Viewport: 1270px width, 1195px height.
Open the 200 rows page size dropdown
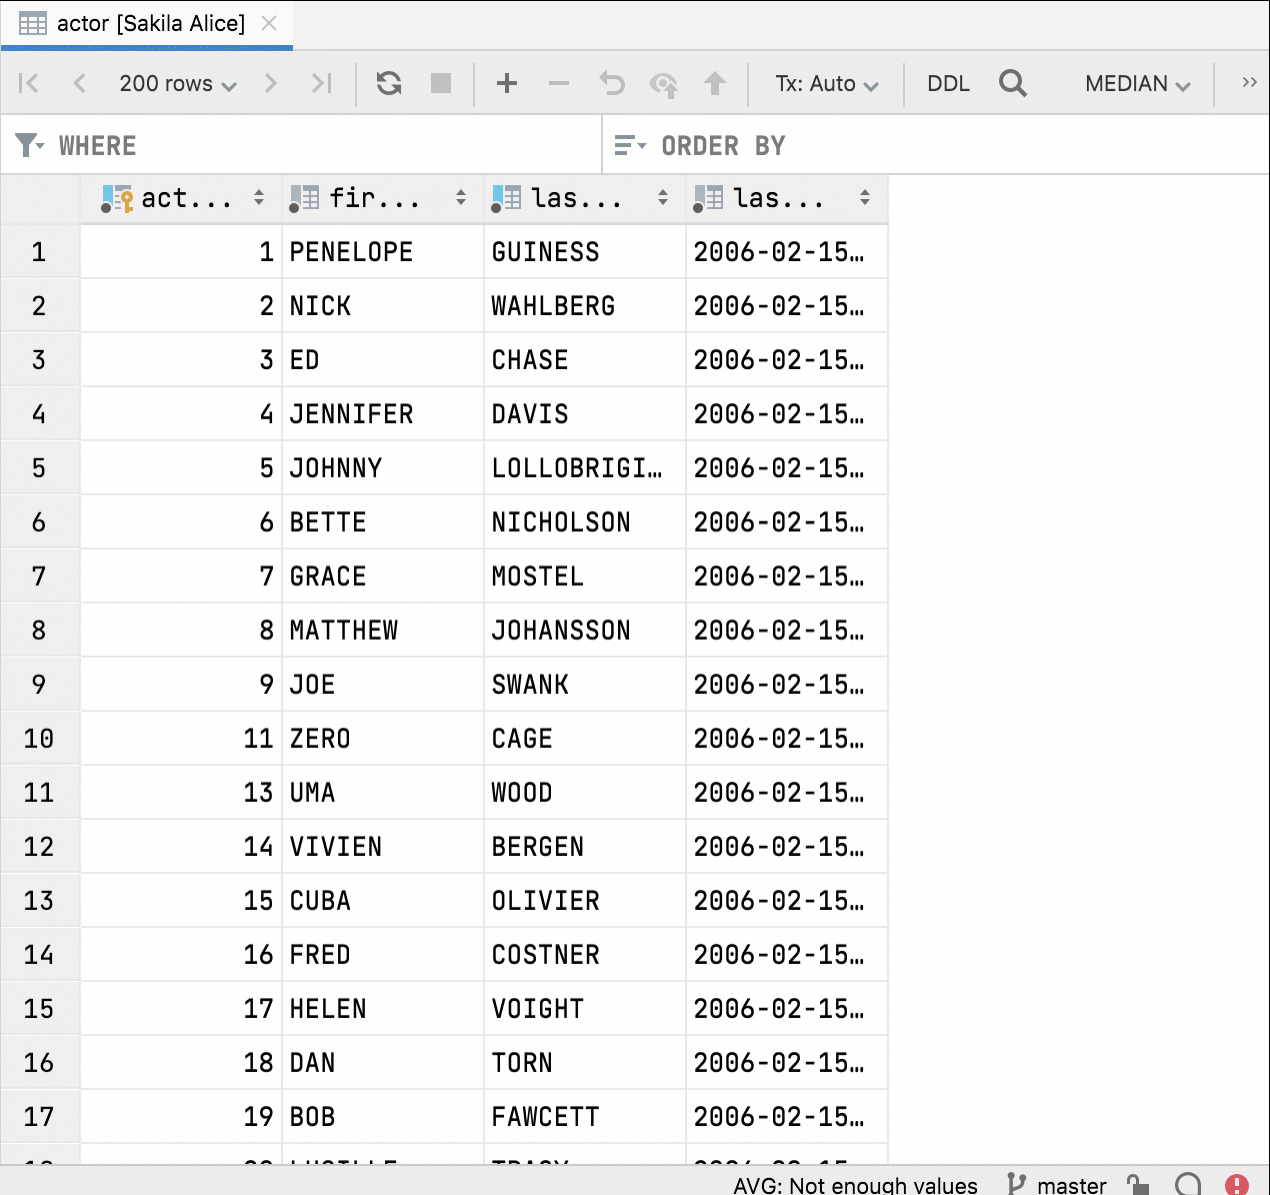[177, 83]
